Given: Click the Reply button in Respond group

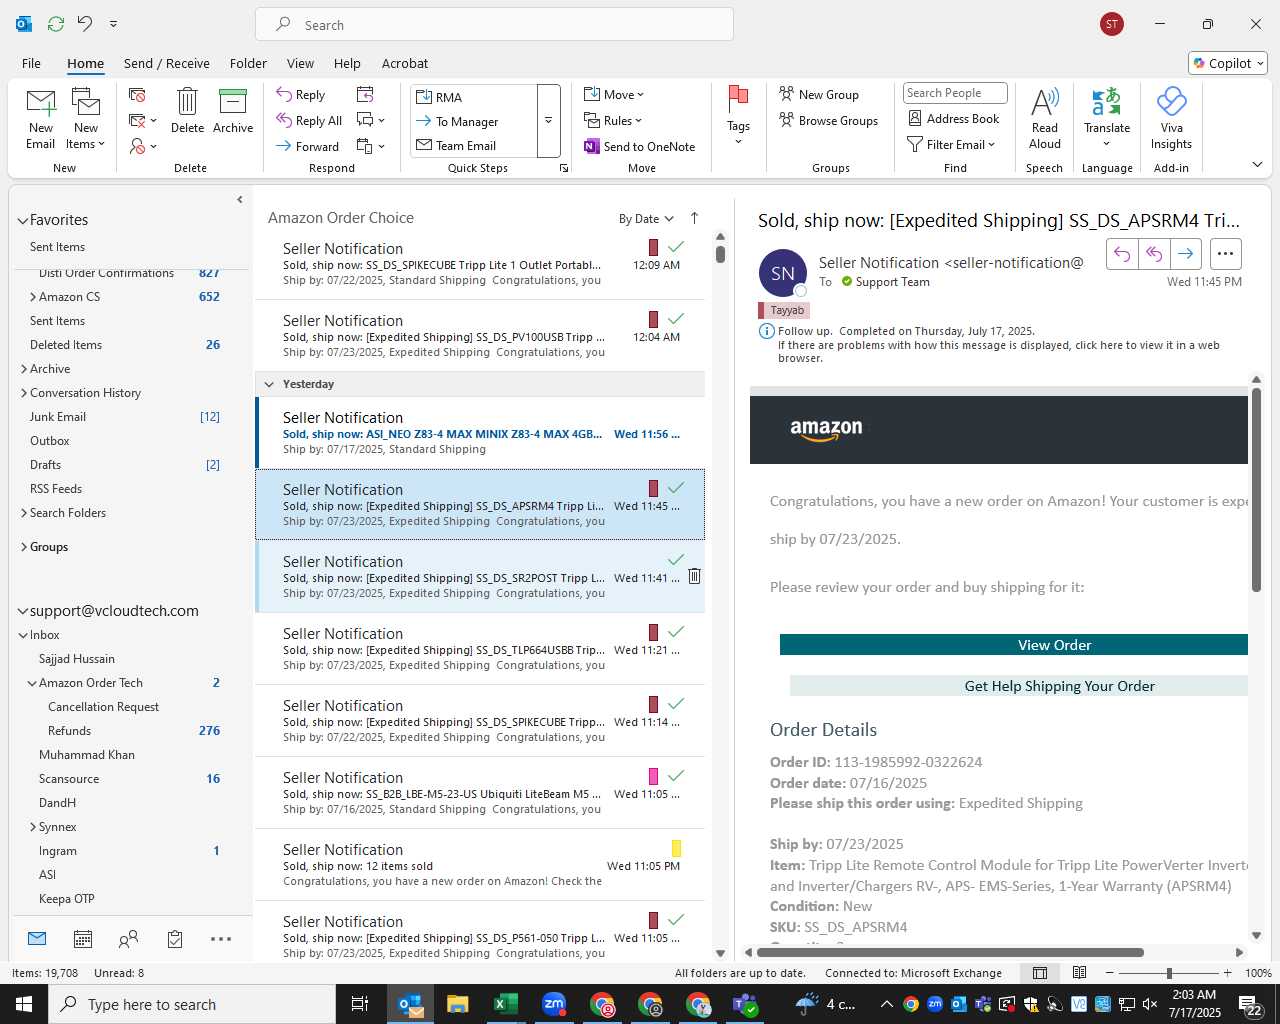Looking at the screenshot, I should click(x=301, y=95).
